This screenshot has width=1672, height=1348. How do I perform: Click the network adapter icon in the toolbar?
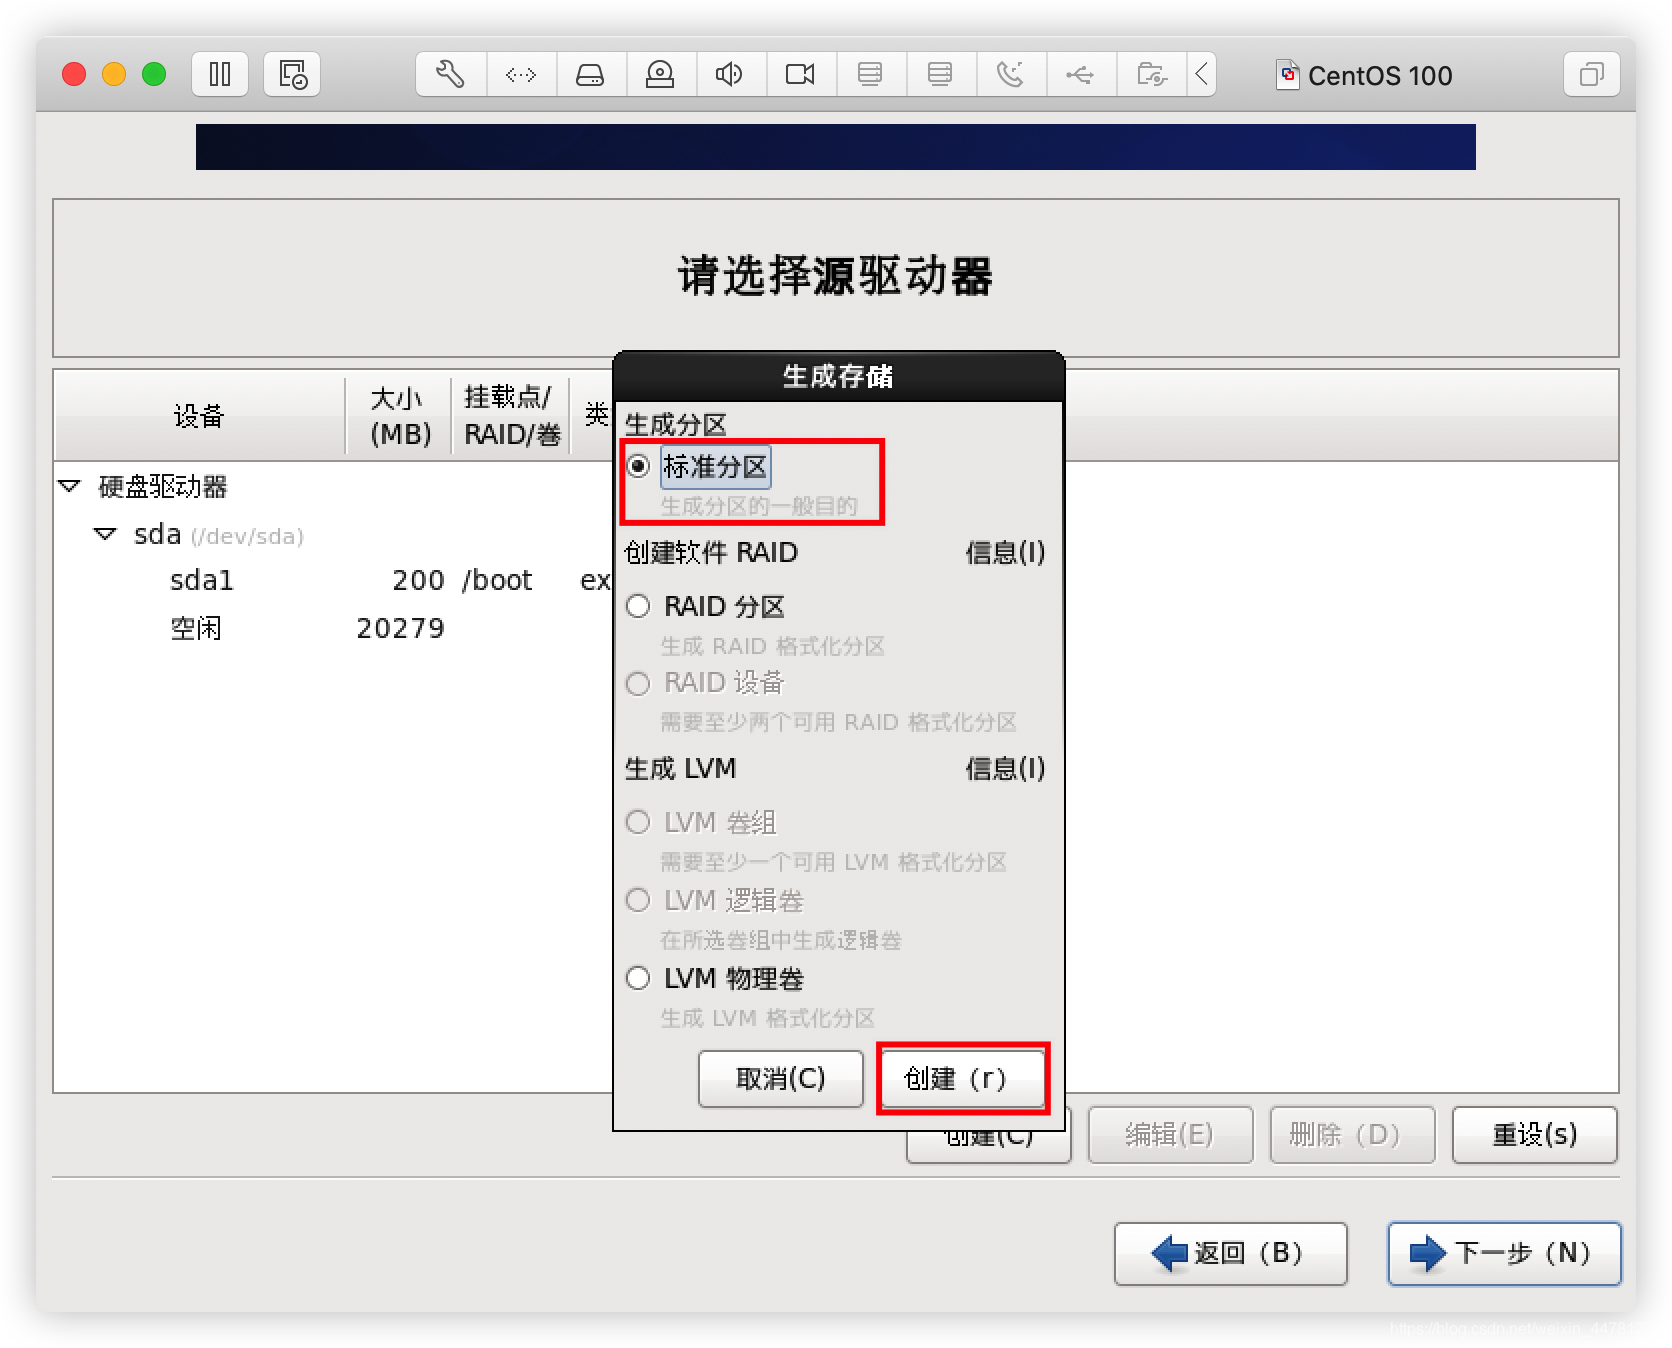(x=871, y=74)
